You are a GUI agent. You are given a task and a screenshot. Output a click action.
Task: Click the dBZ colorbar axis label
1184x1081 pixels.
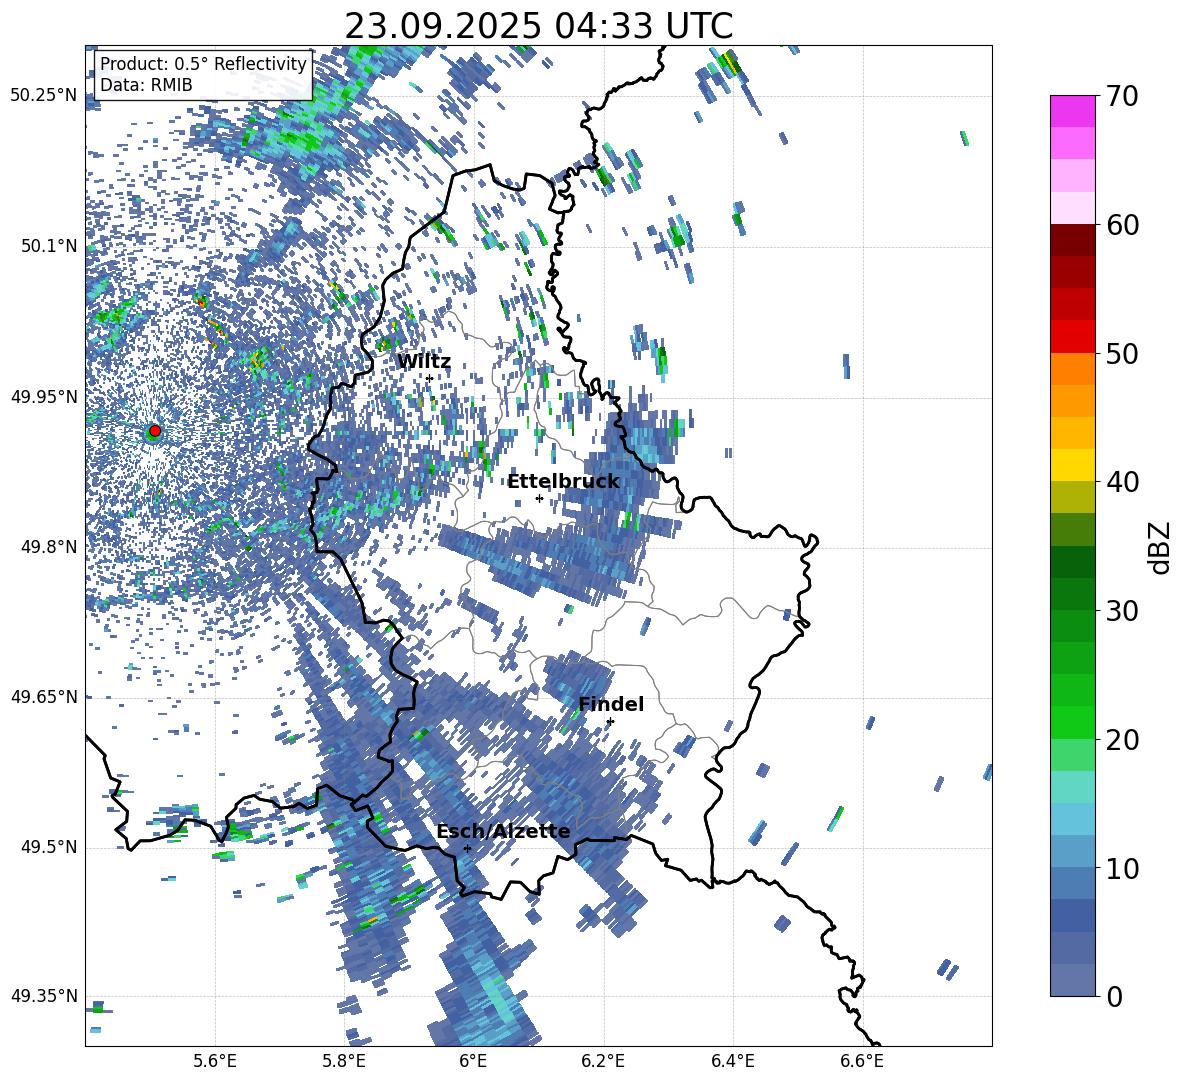(1161, 547)
